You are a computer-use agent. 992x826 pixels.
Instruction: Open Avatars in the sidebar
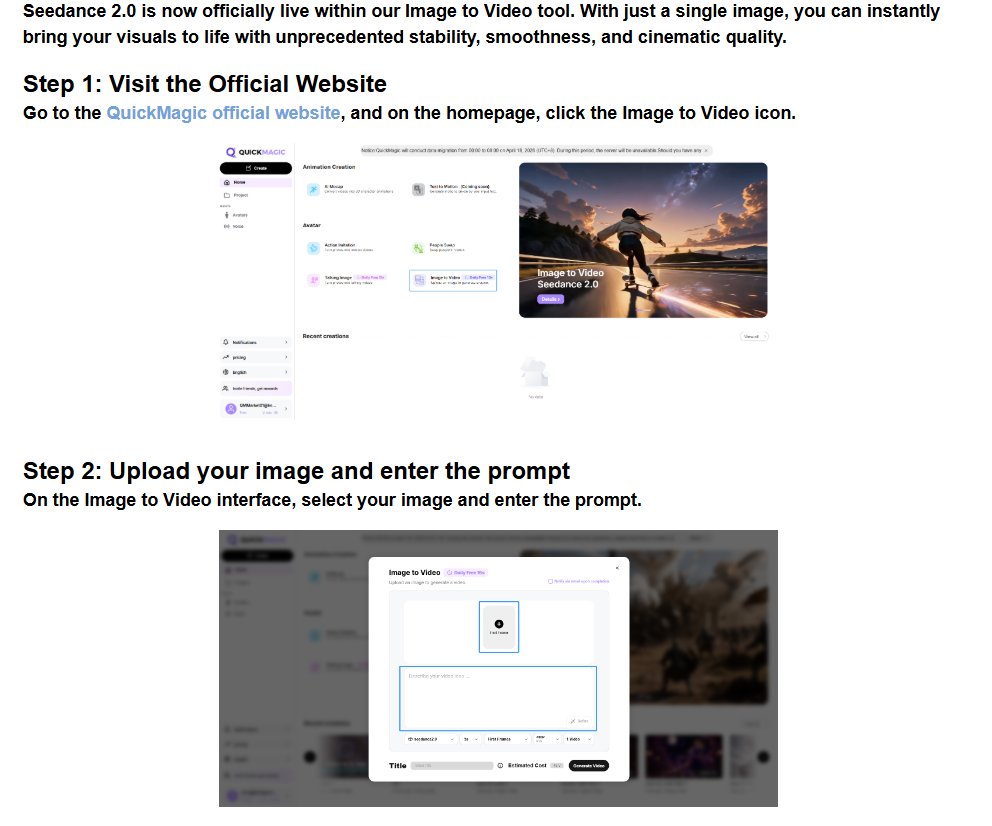(x=235, y=215)
